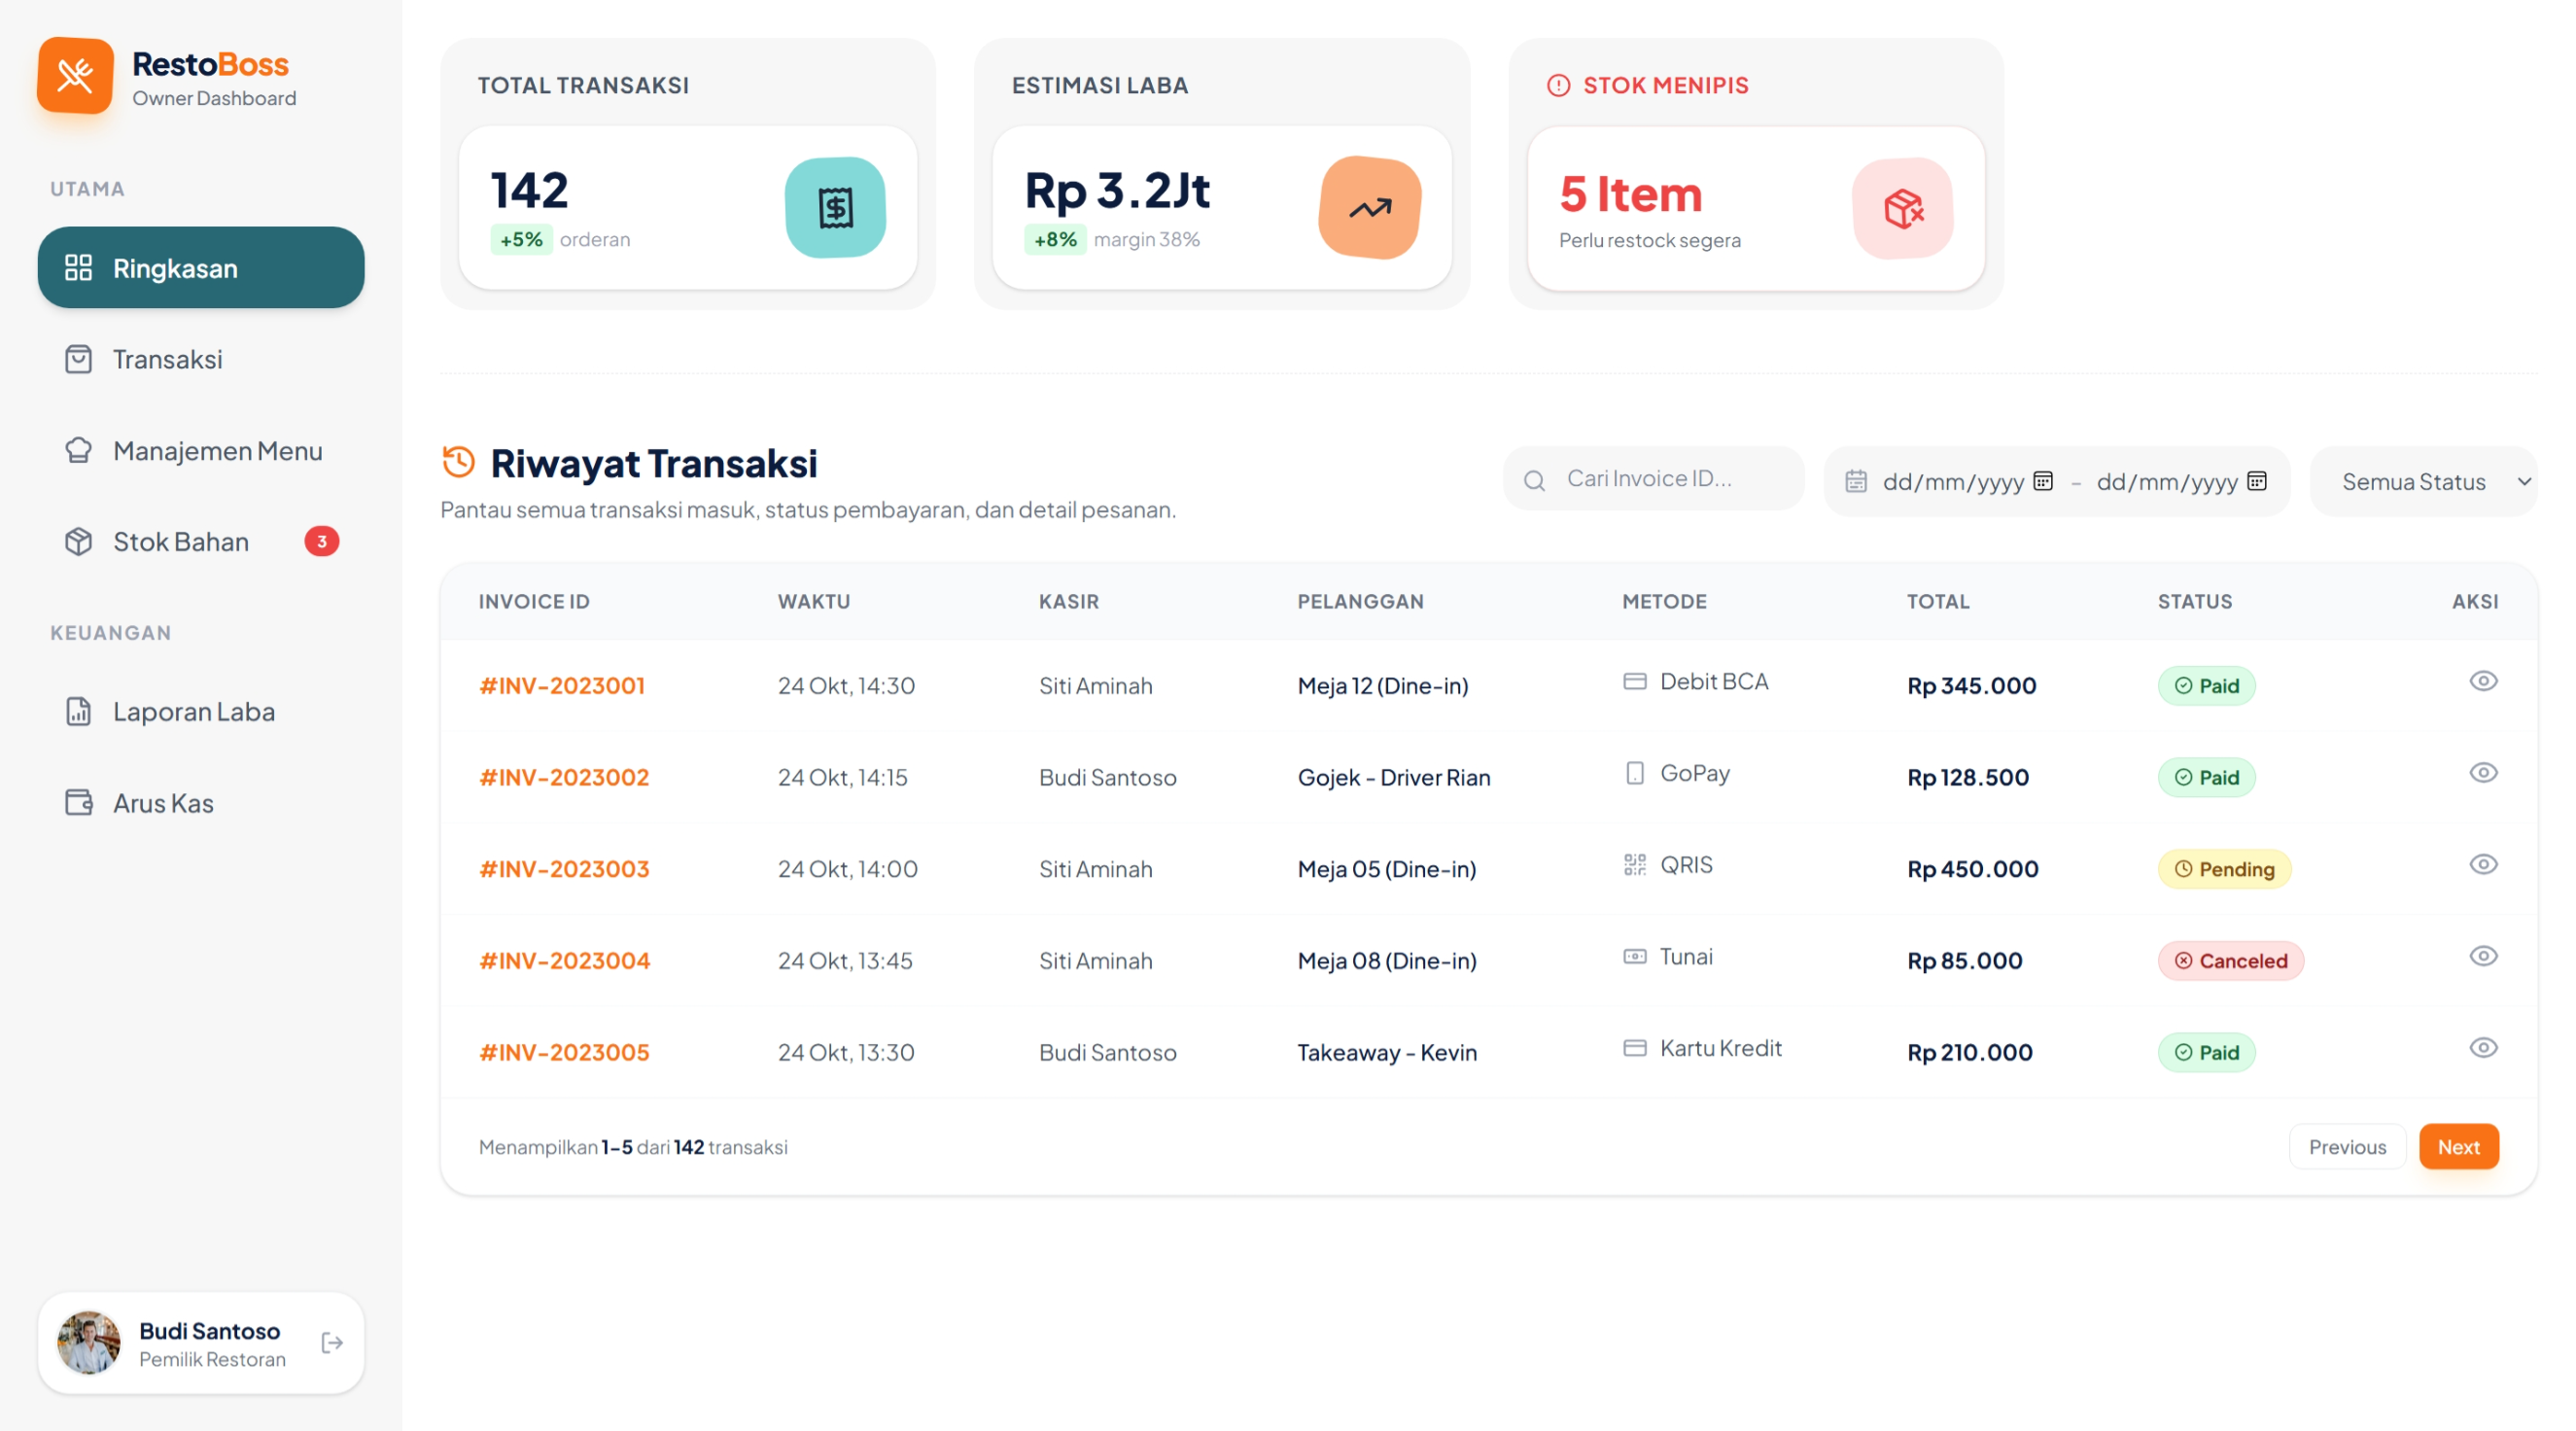
Task: Click the Next pagination button
Action: [x=2457, y=1146]
